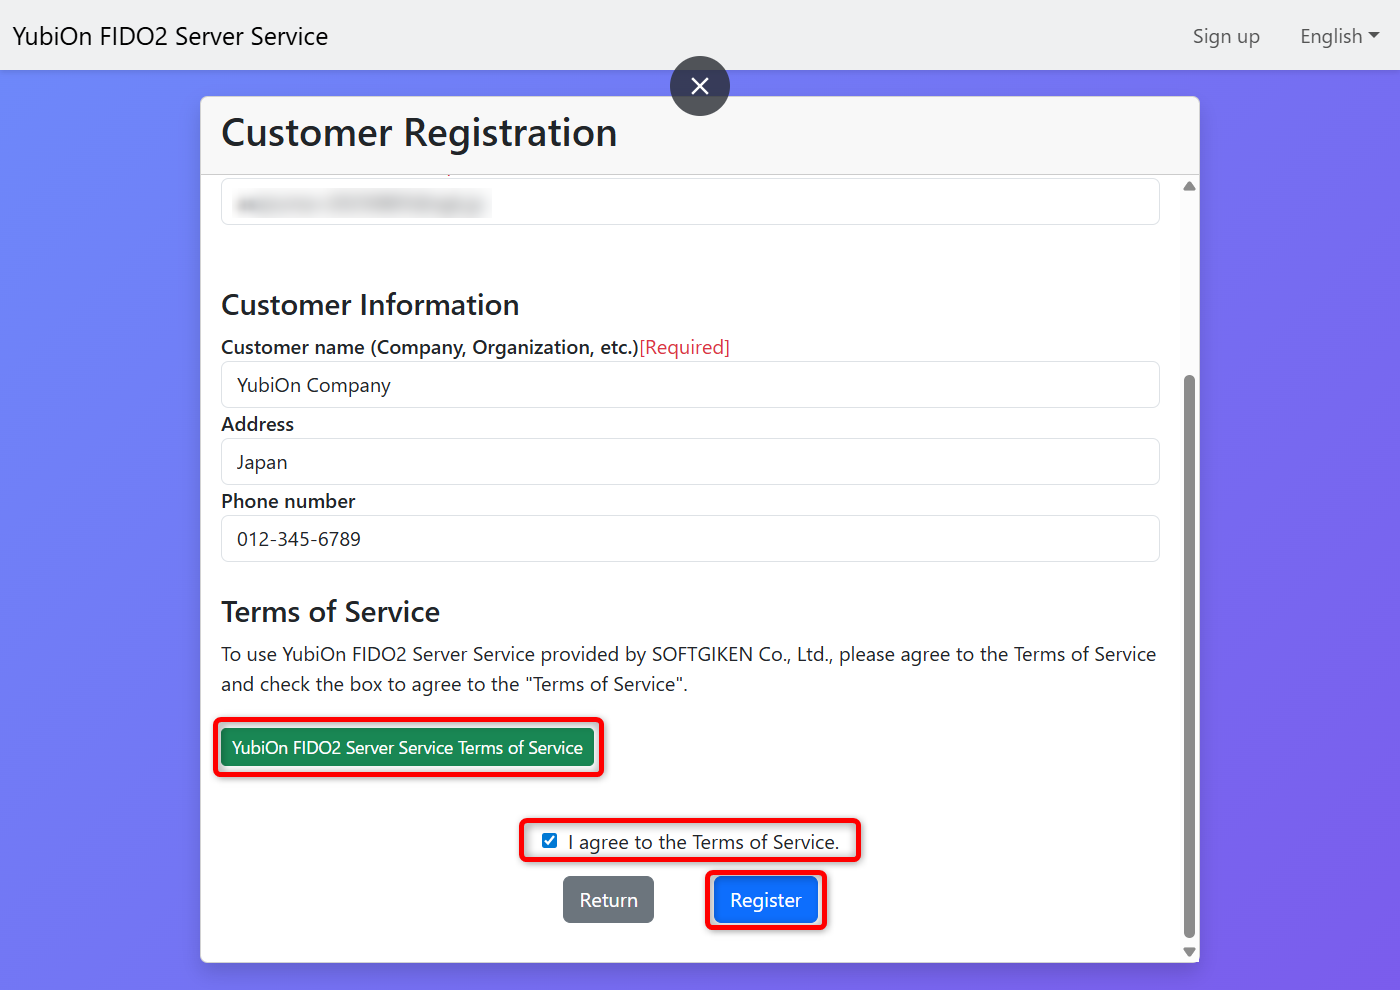Close the Customer Registration dialog with X
The image size is (1400, 990).
(x=700, y=86)
